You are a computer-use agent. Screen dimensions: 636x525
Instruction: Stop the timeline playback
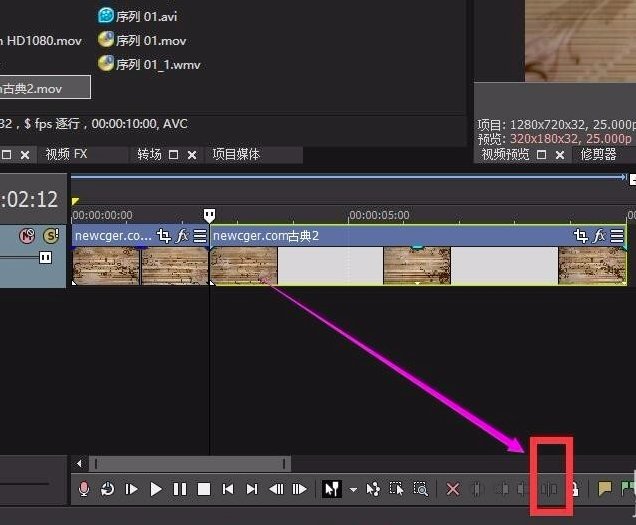[x=204, y=489]
